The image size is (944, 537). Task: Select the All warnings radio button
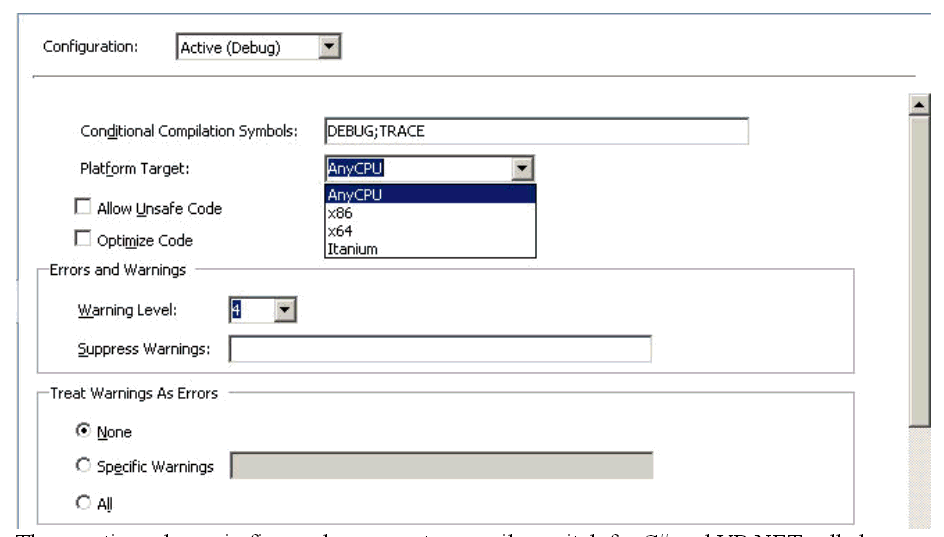(x=84, y=503)
